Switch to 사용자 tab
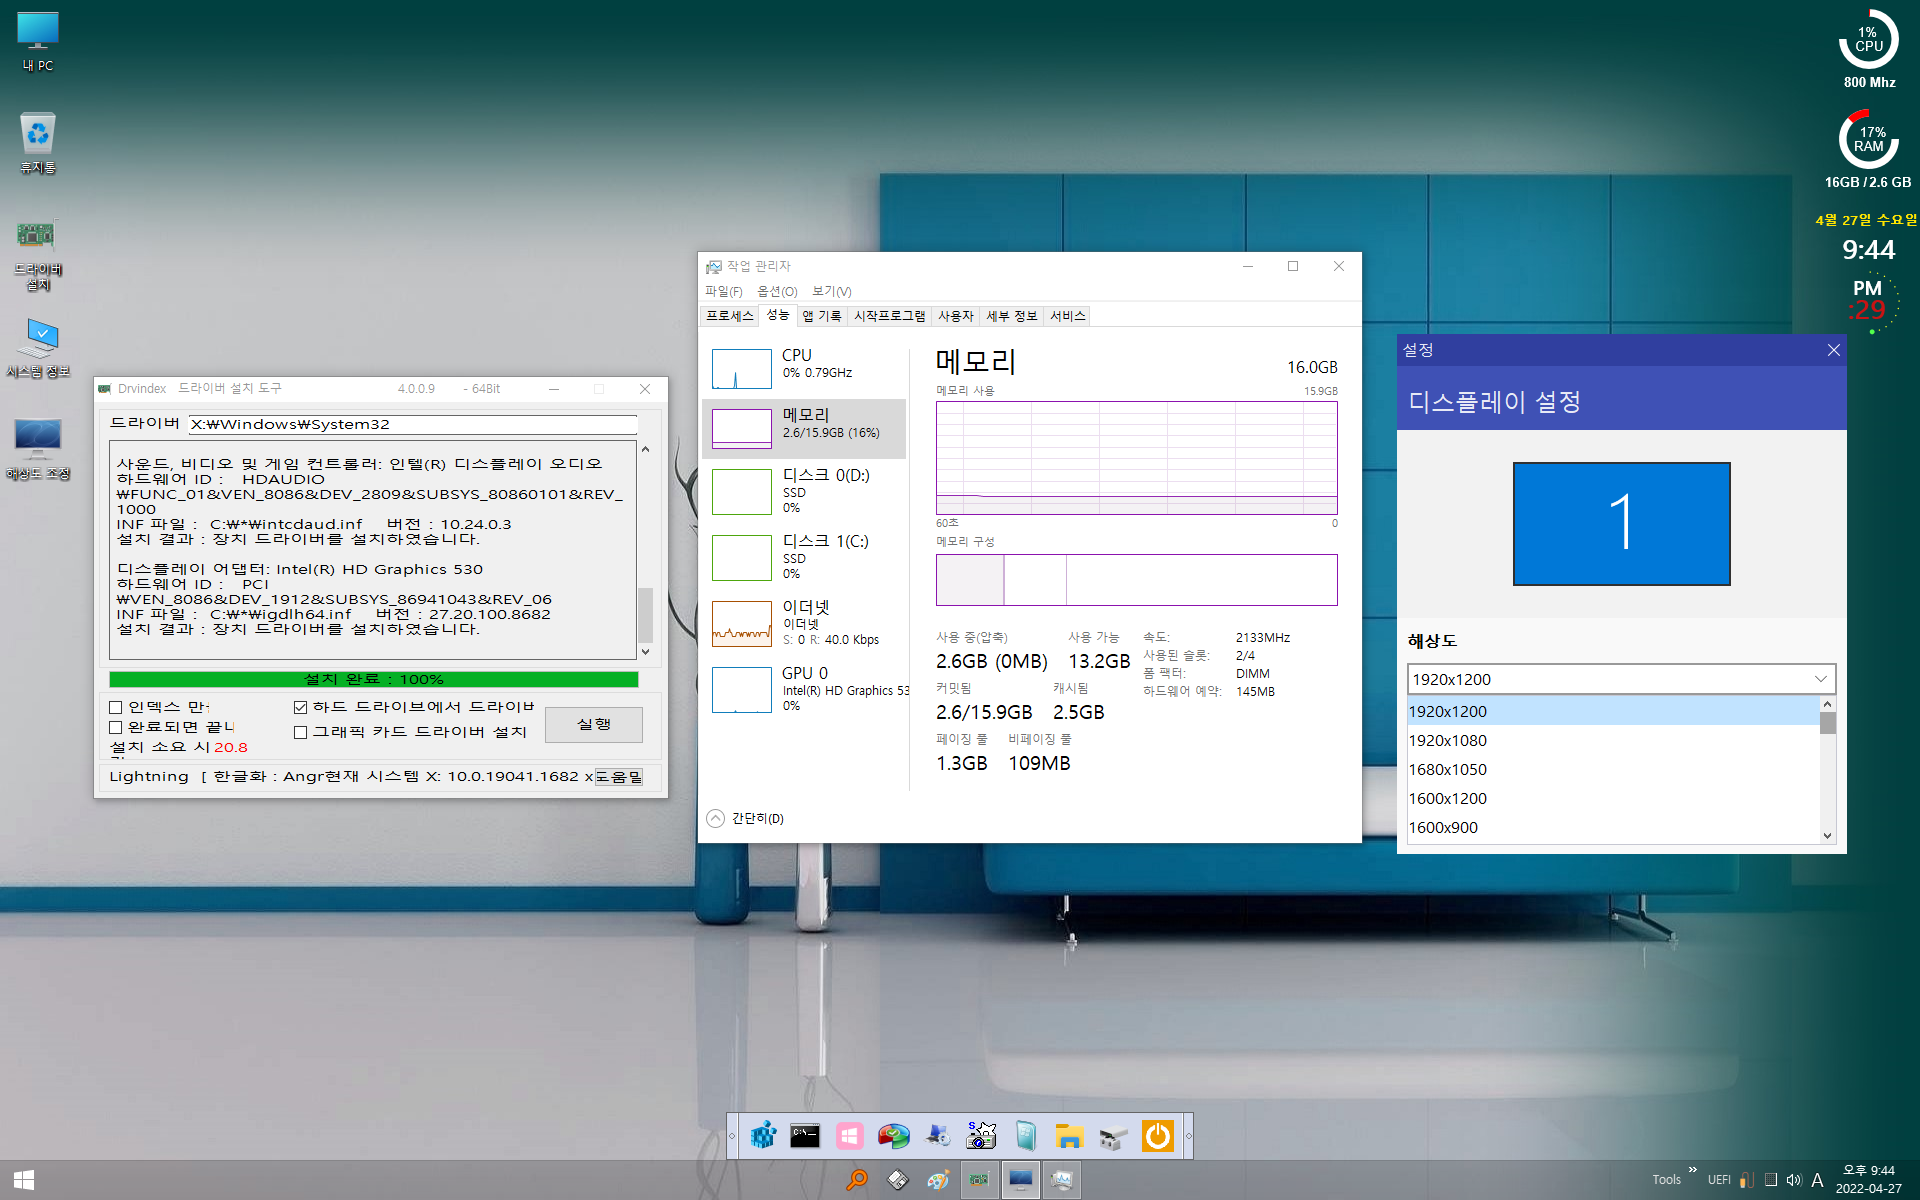 click(x=956, y=316)
